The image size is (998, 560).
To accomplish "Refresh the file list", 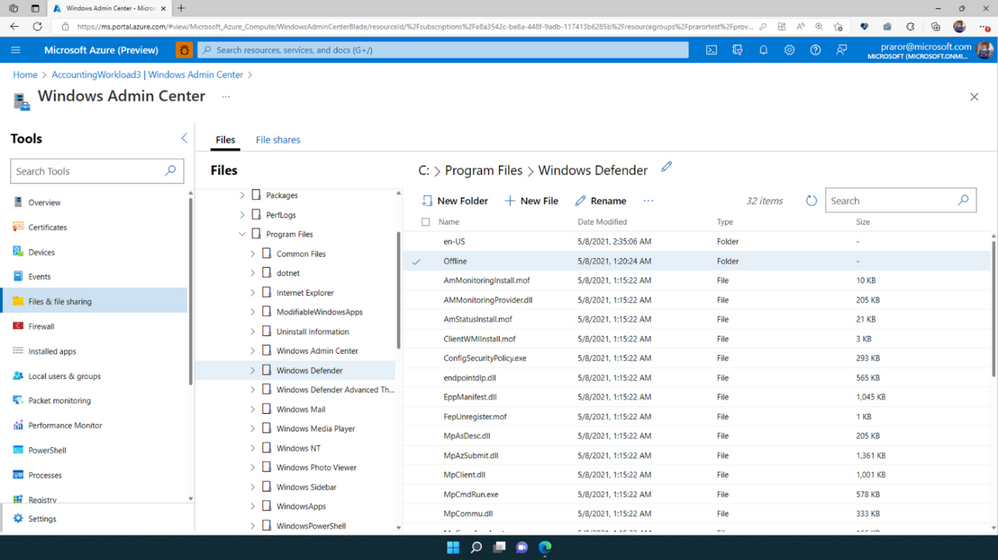I will click(811, 200).
